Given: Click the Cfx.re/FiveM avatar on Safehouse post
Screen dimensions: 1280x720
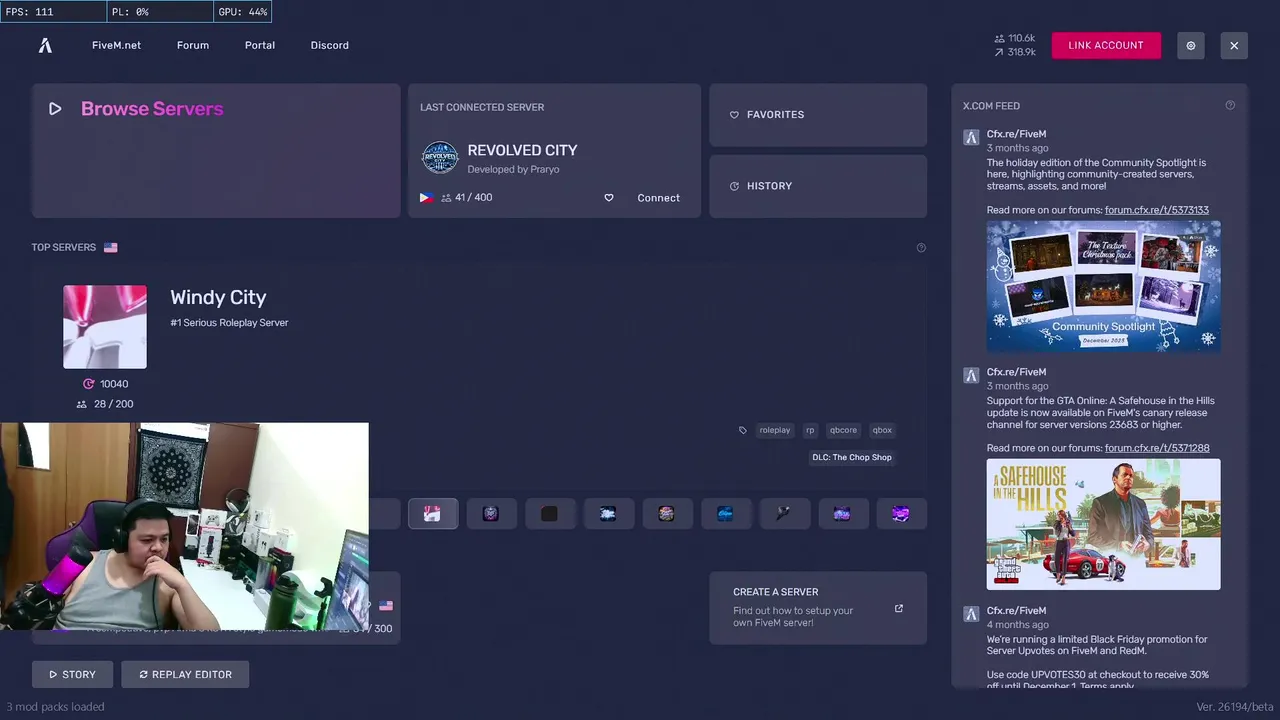Looking at the screenshot, I should [x=971, y=375].
